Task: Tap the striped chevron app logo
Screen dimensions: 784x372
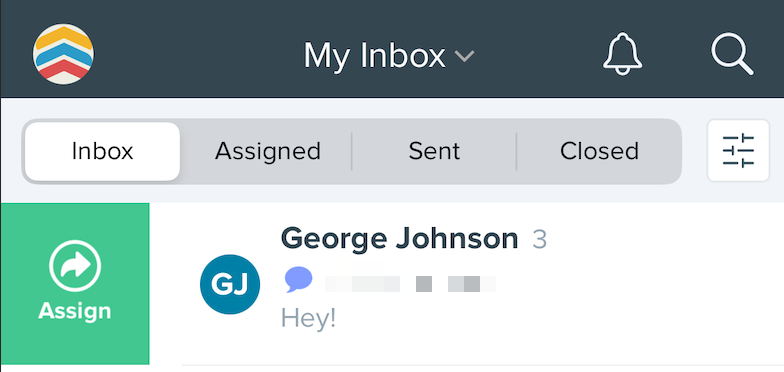Action: 63,54
